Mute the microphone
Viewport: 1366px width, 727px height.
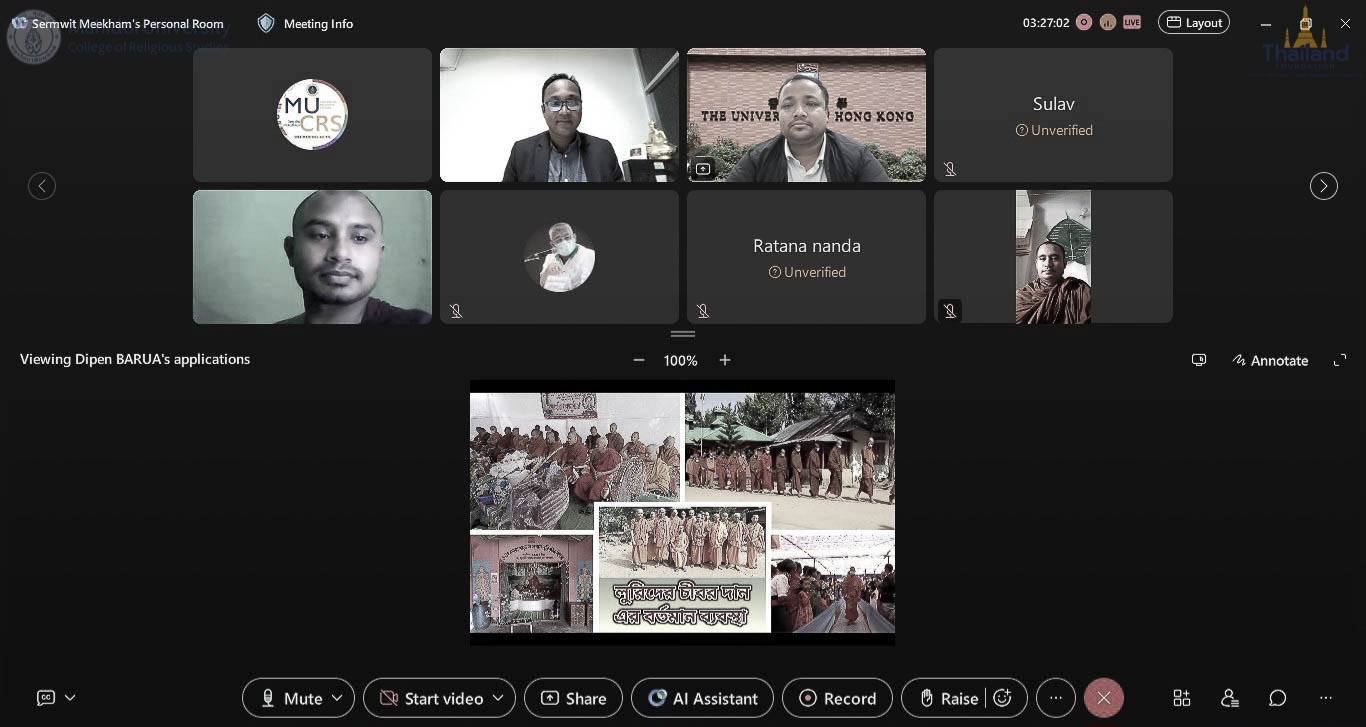tap(292, 698)
